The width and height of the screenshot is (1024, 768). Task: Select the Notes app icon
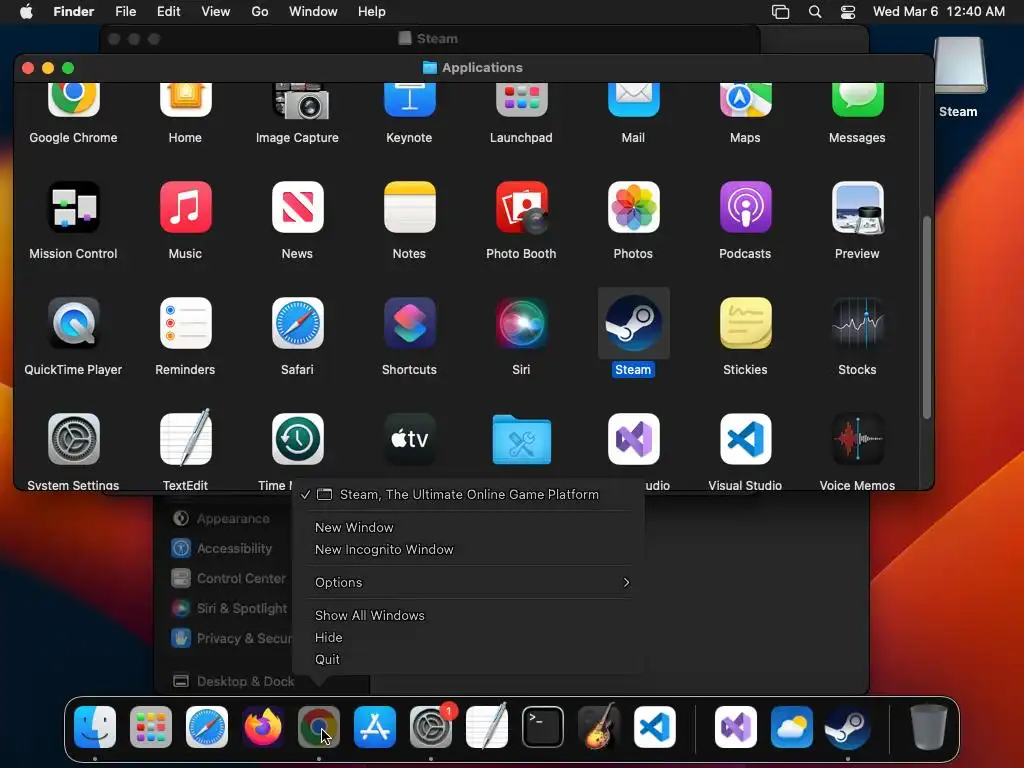[x=409, y=207]
